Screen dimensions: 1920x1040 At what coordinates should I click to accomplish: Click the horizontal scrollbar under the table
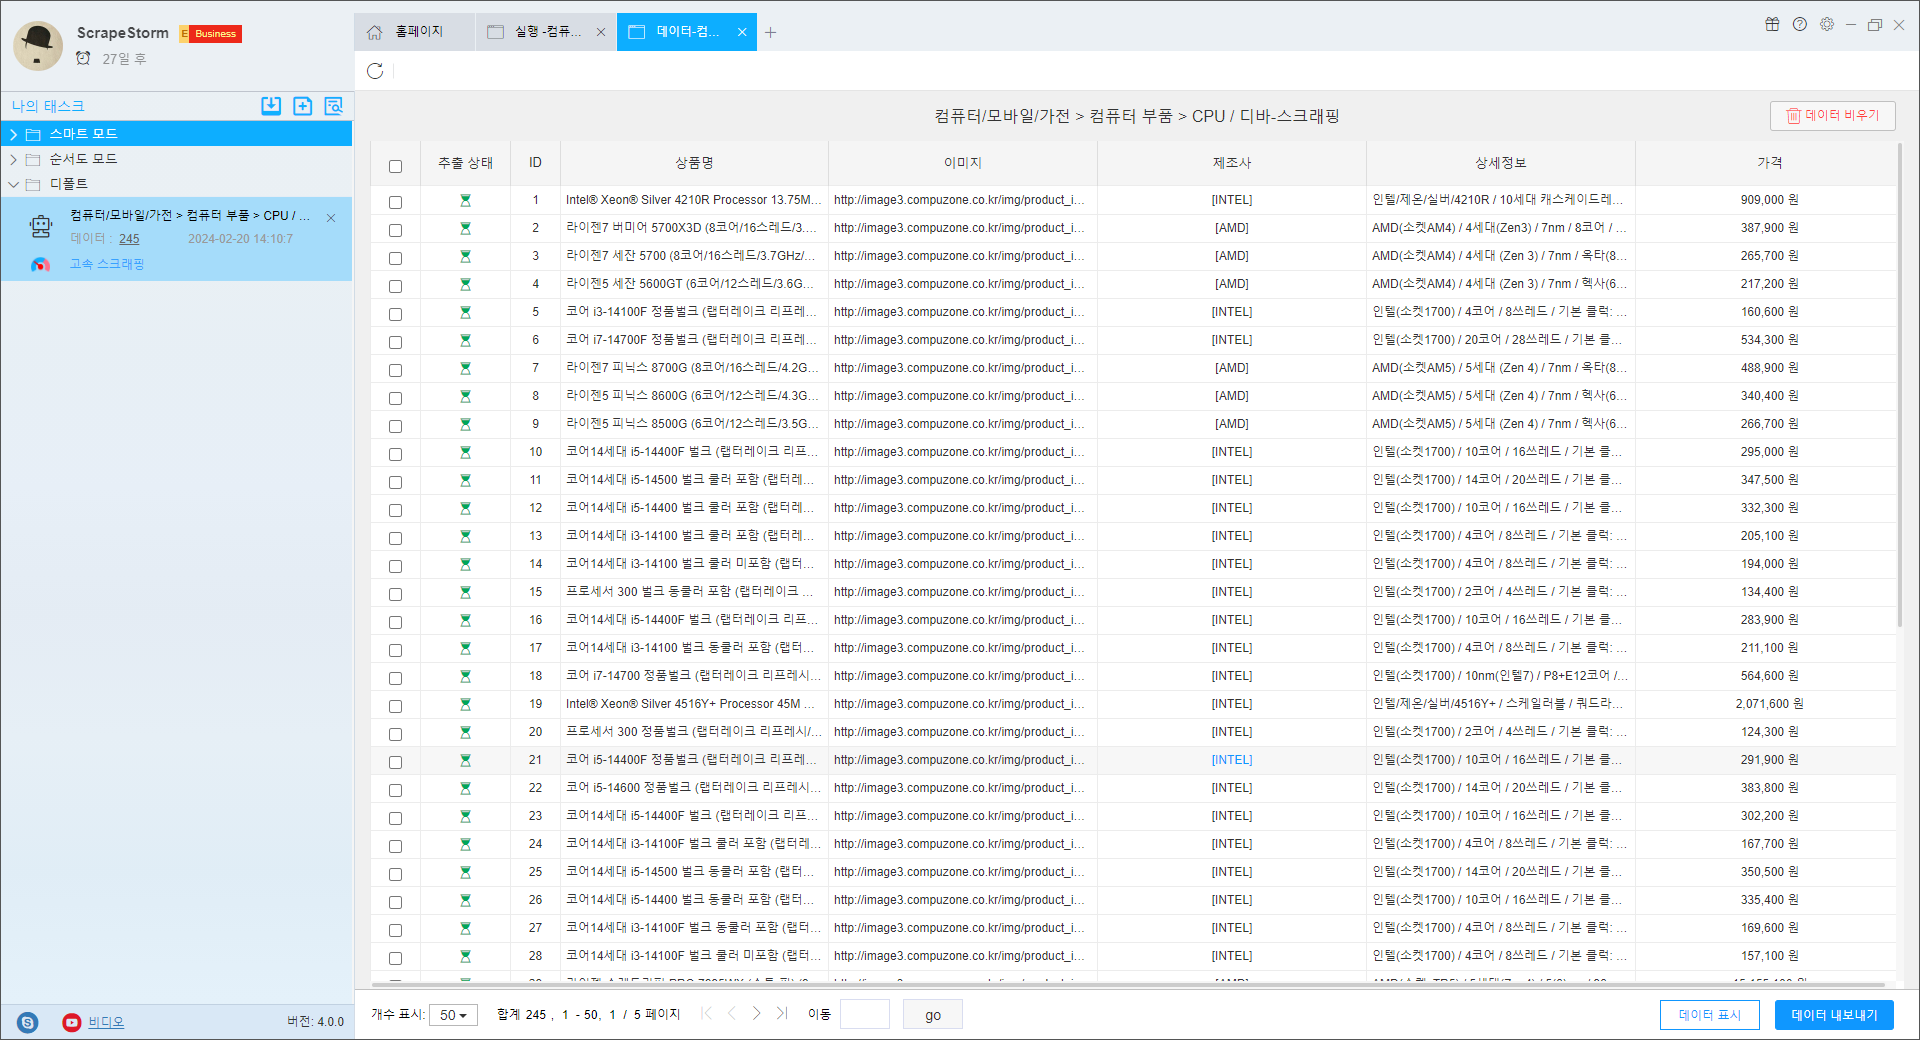(1127, 985)
